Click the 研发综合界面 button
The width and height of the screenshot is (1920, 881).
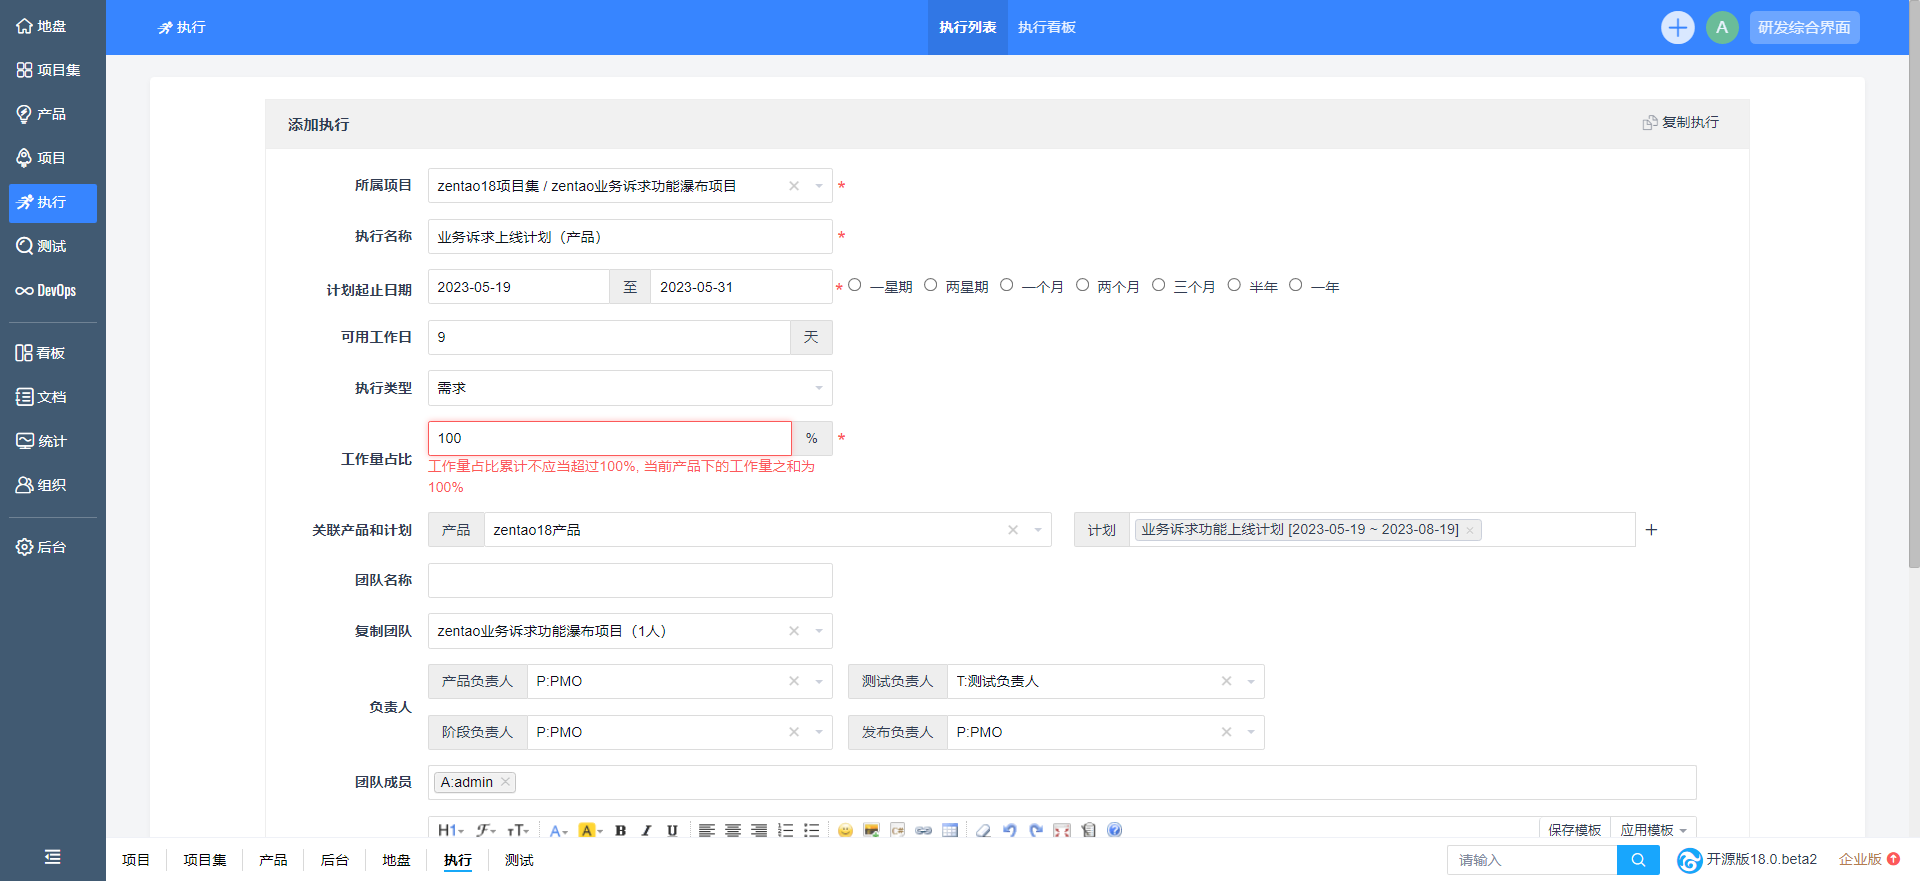coord(1803,27)
